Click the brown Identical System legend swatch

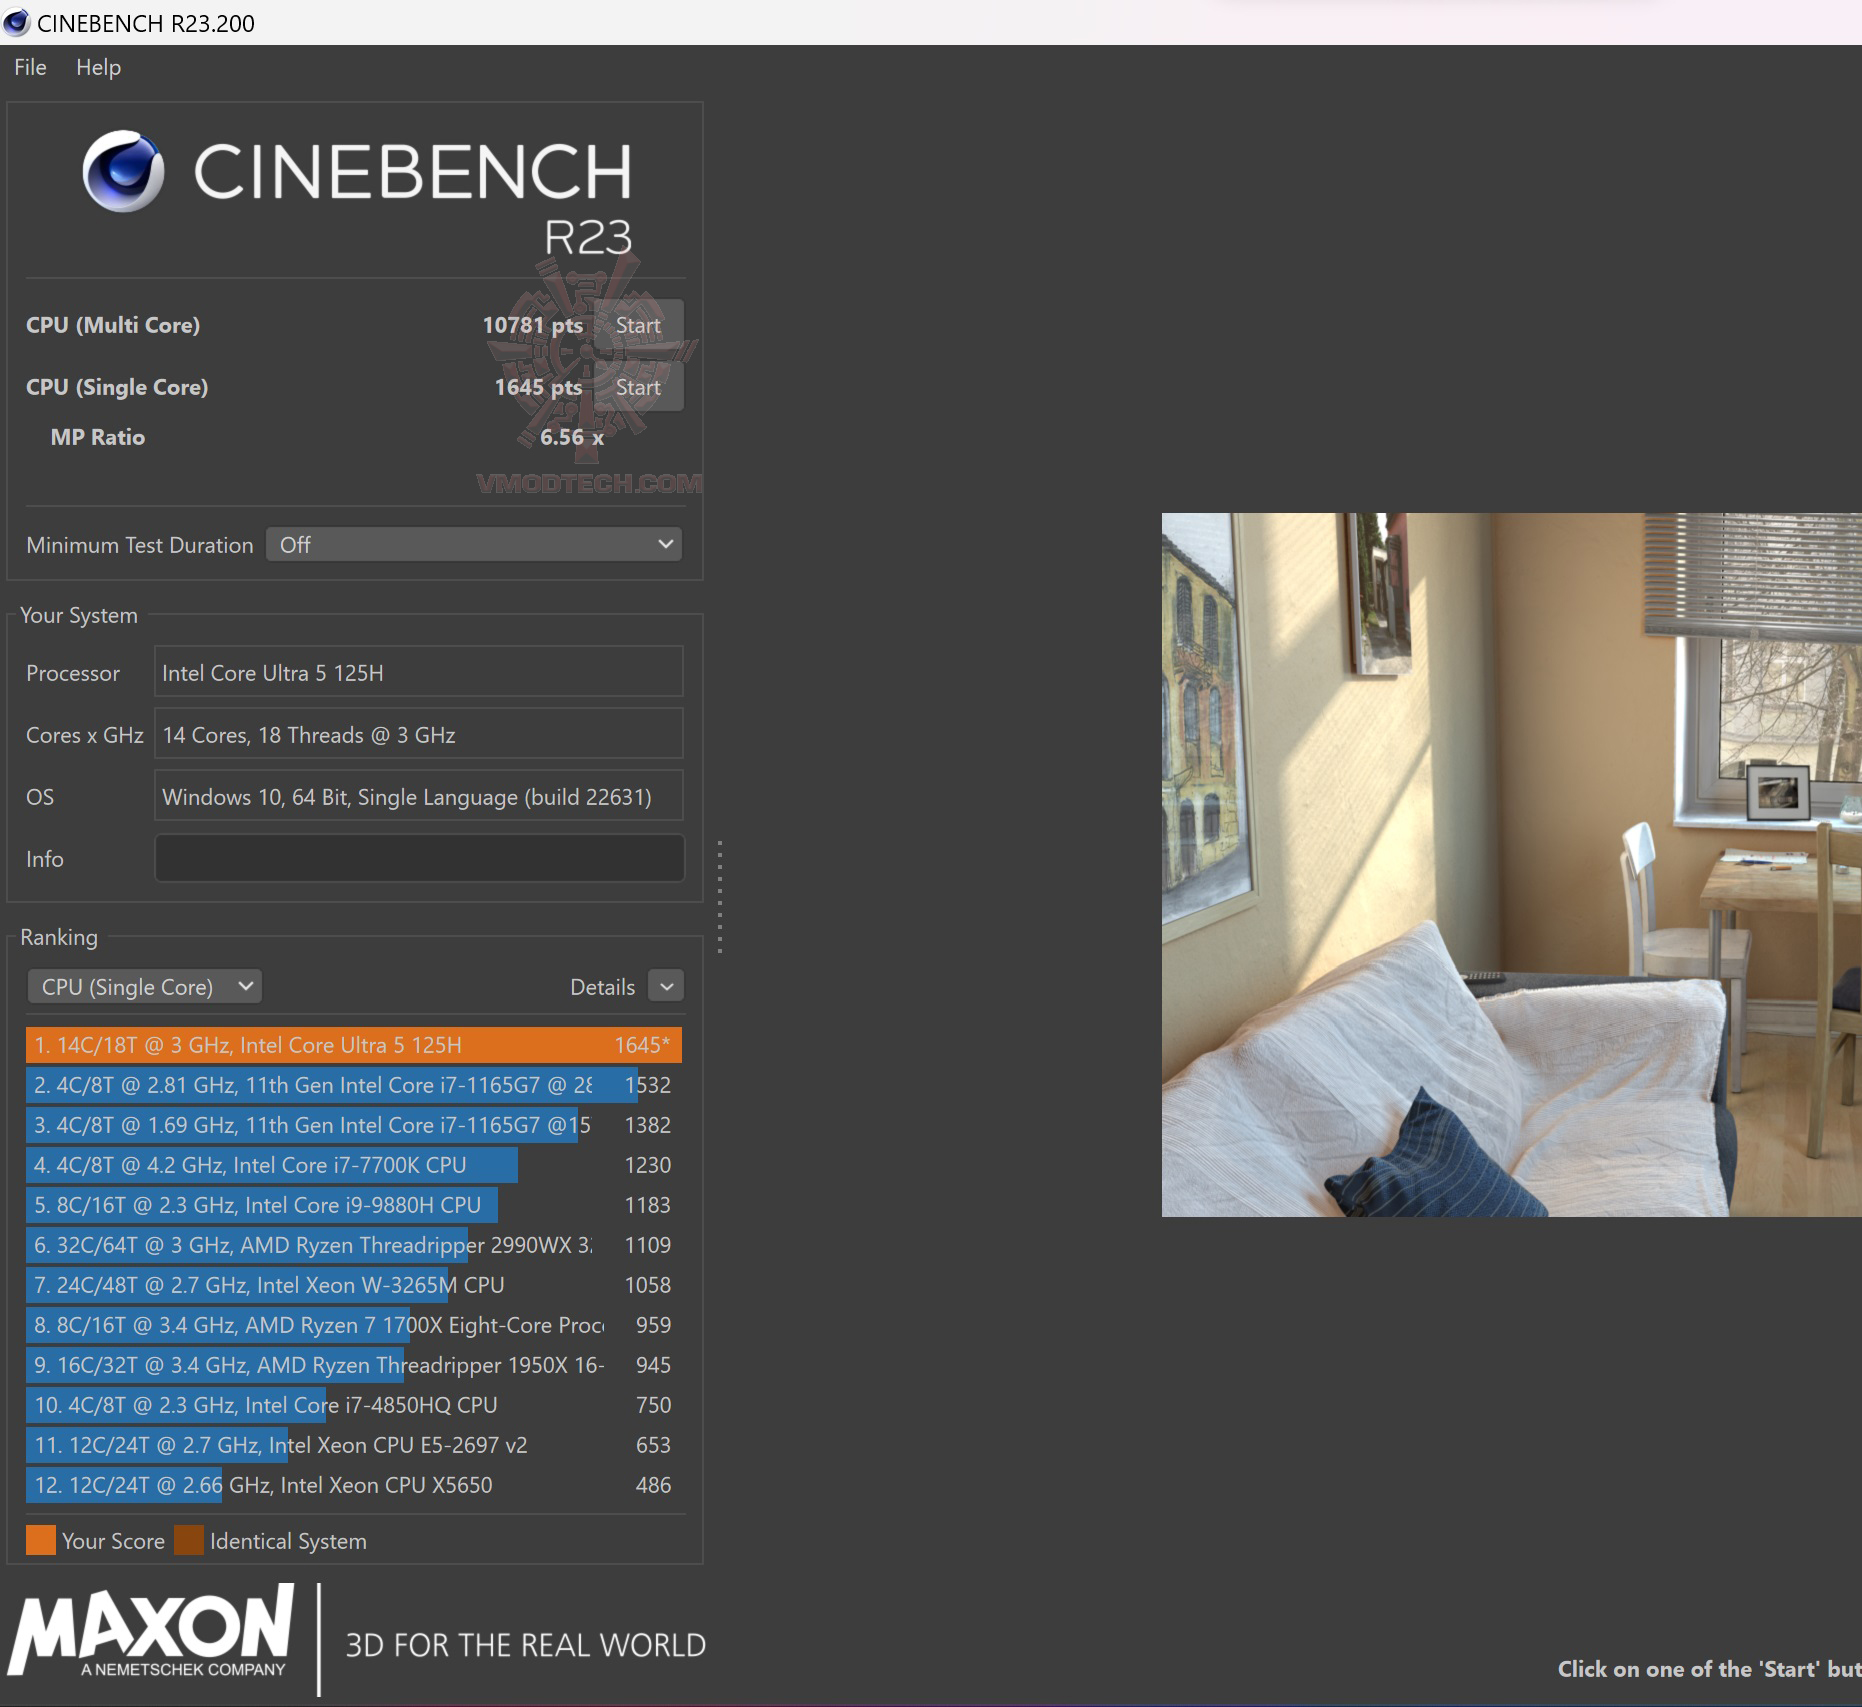(189, 1540)
